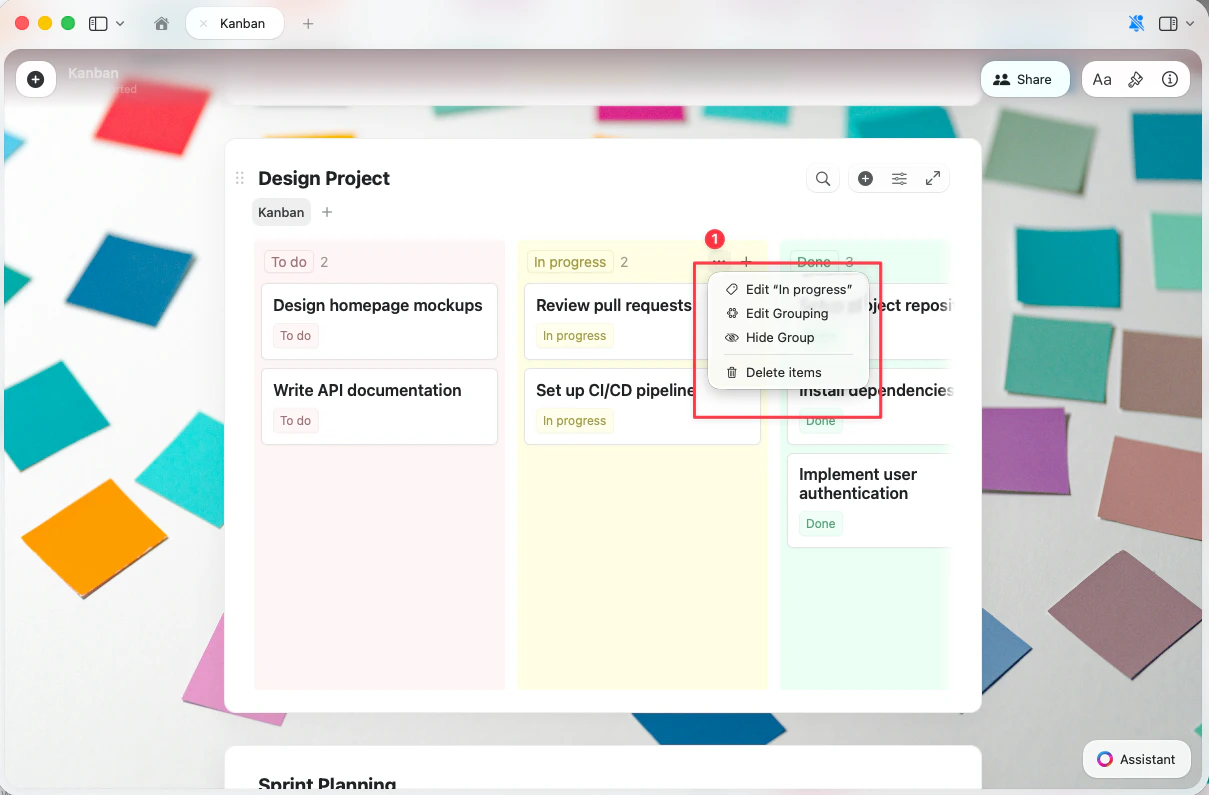
Task: Choose Delete items from the context menu
Action: coord(784,371)
